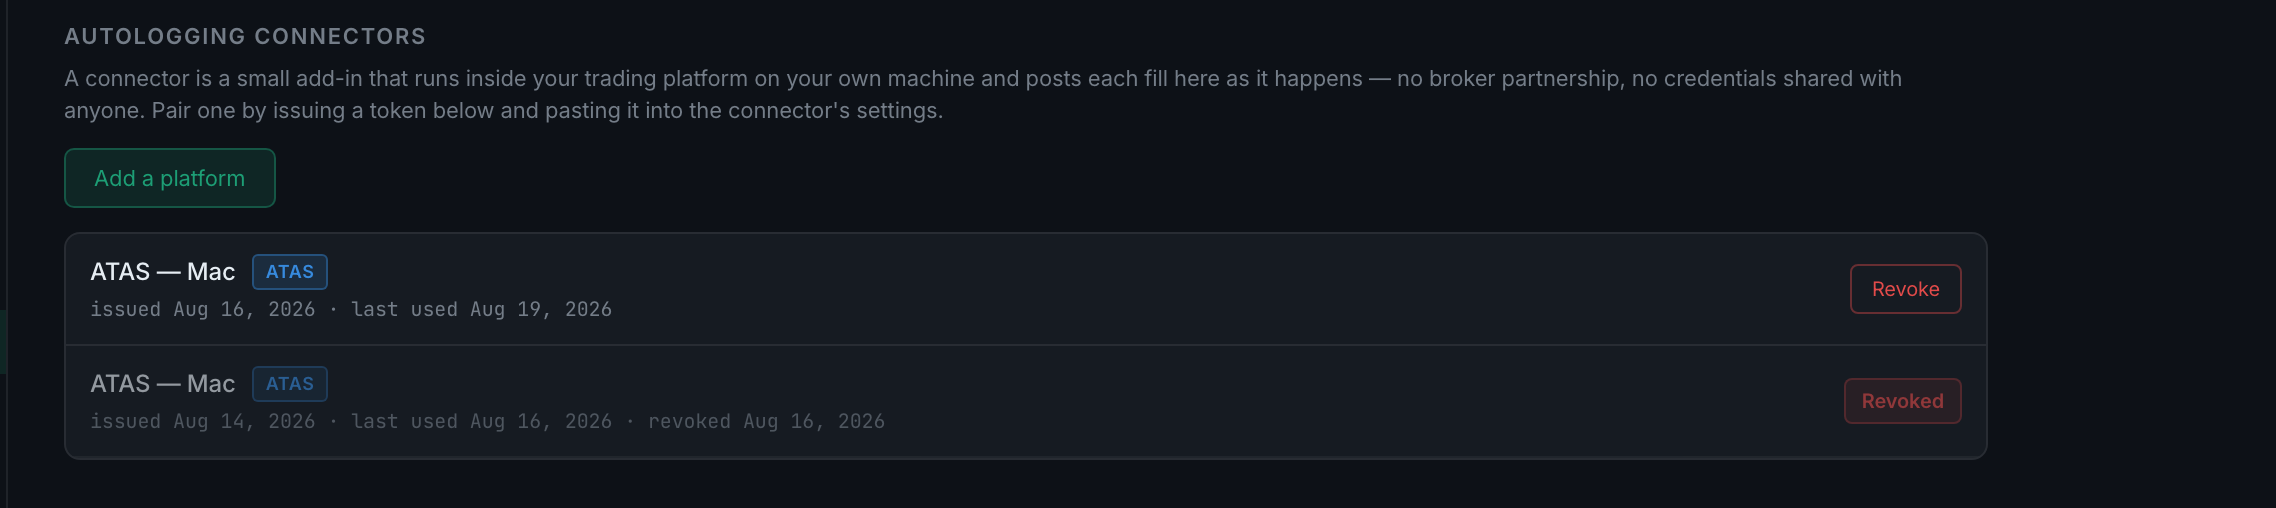2276x508 pixels.
Task: Click the issued Aug 14, 2026 date
Action: tap(203, 422)
